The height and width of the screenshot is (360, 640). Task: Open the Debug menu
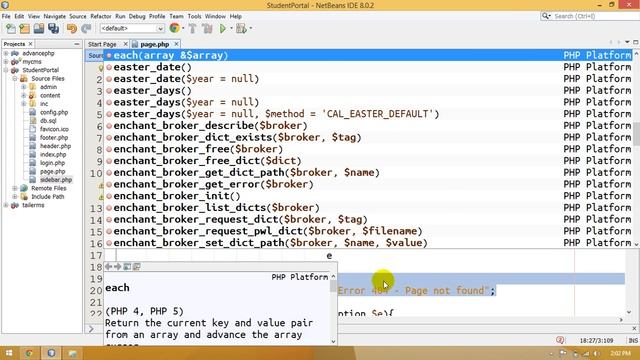(x=137, y=16)
